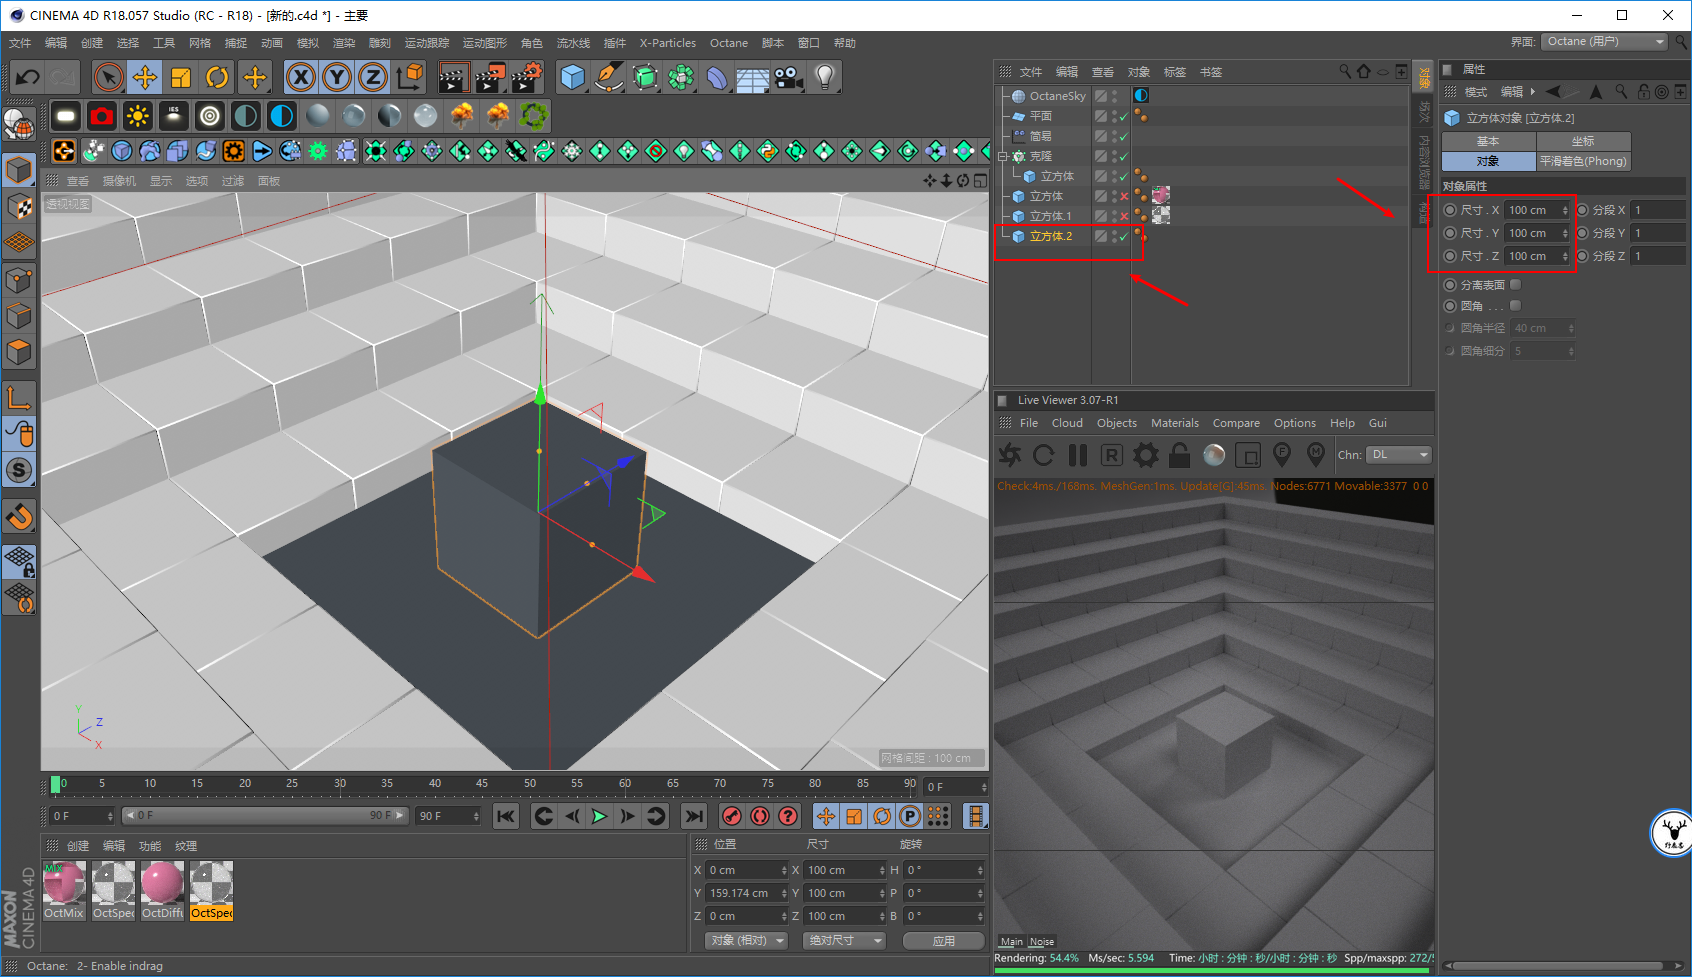This screenshot has width=1692, height=977.
Task: Toggle the green checkmark for 立方体.2
Action: [1124, 237]
